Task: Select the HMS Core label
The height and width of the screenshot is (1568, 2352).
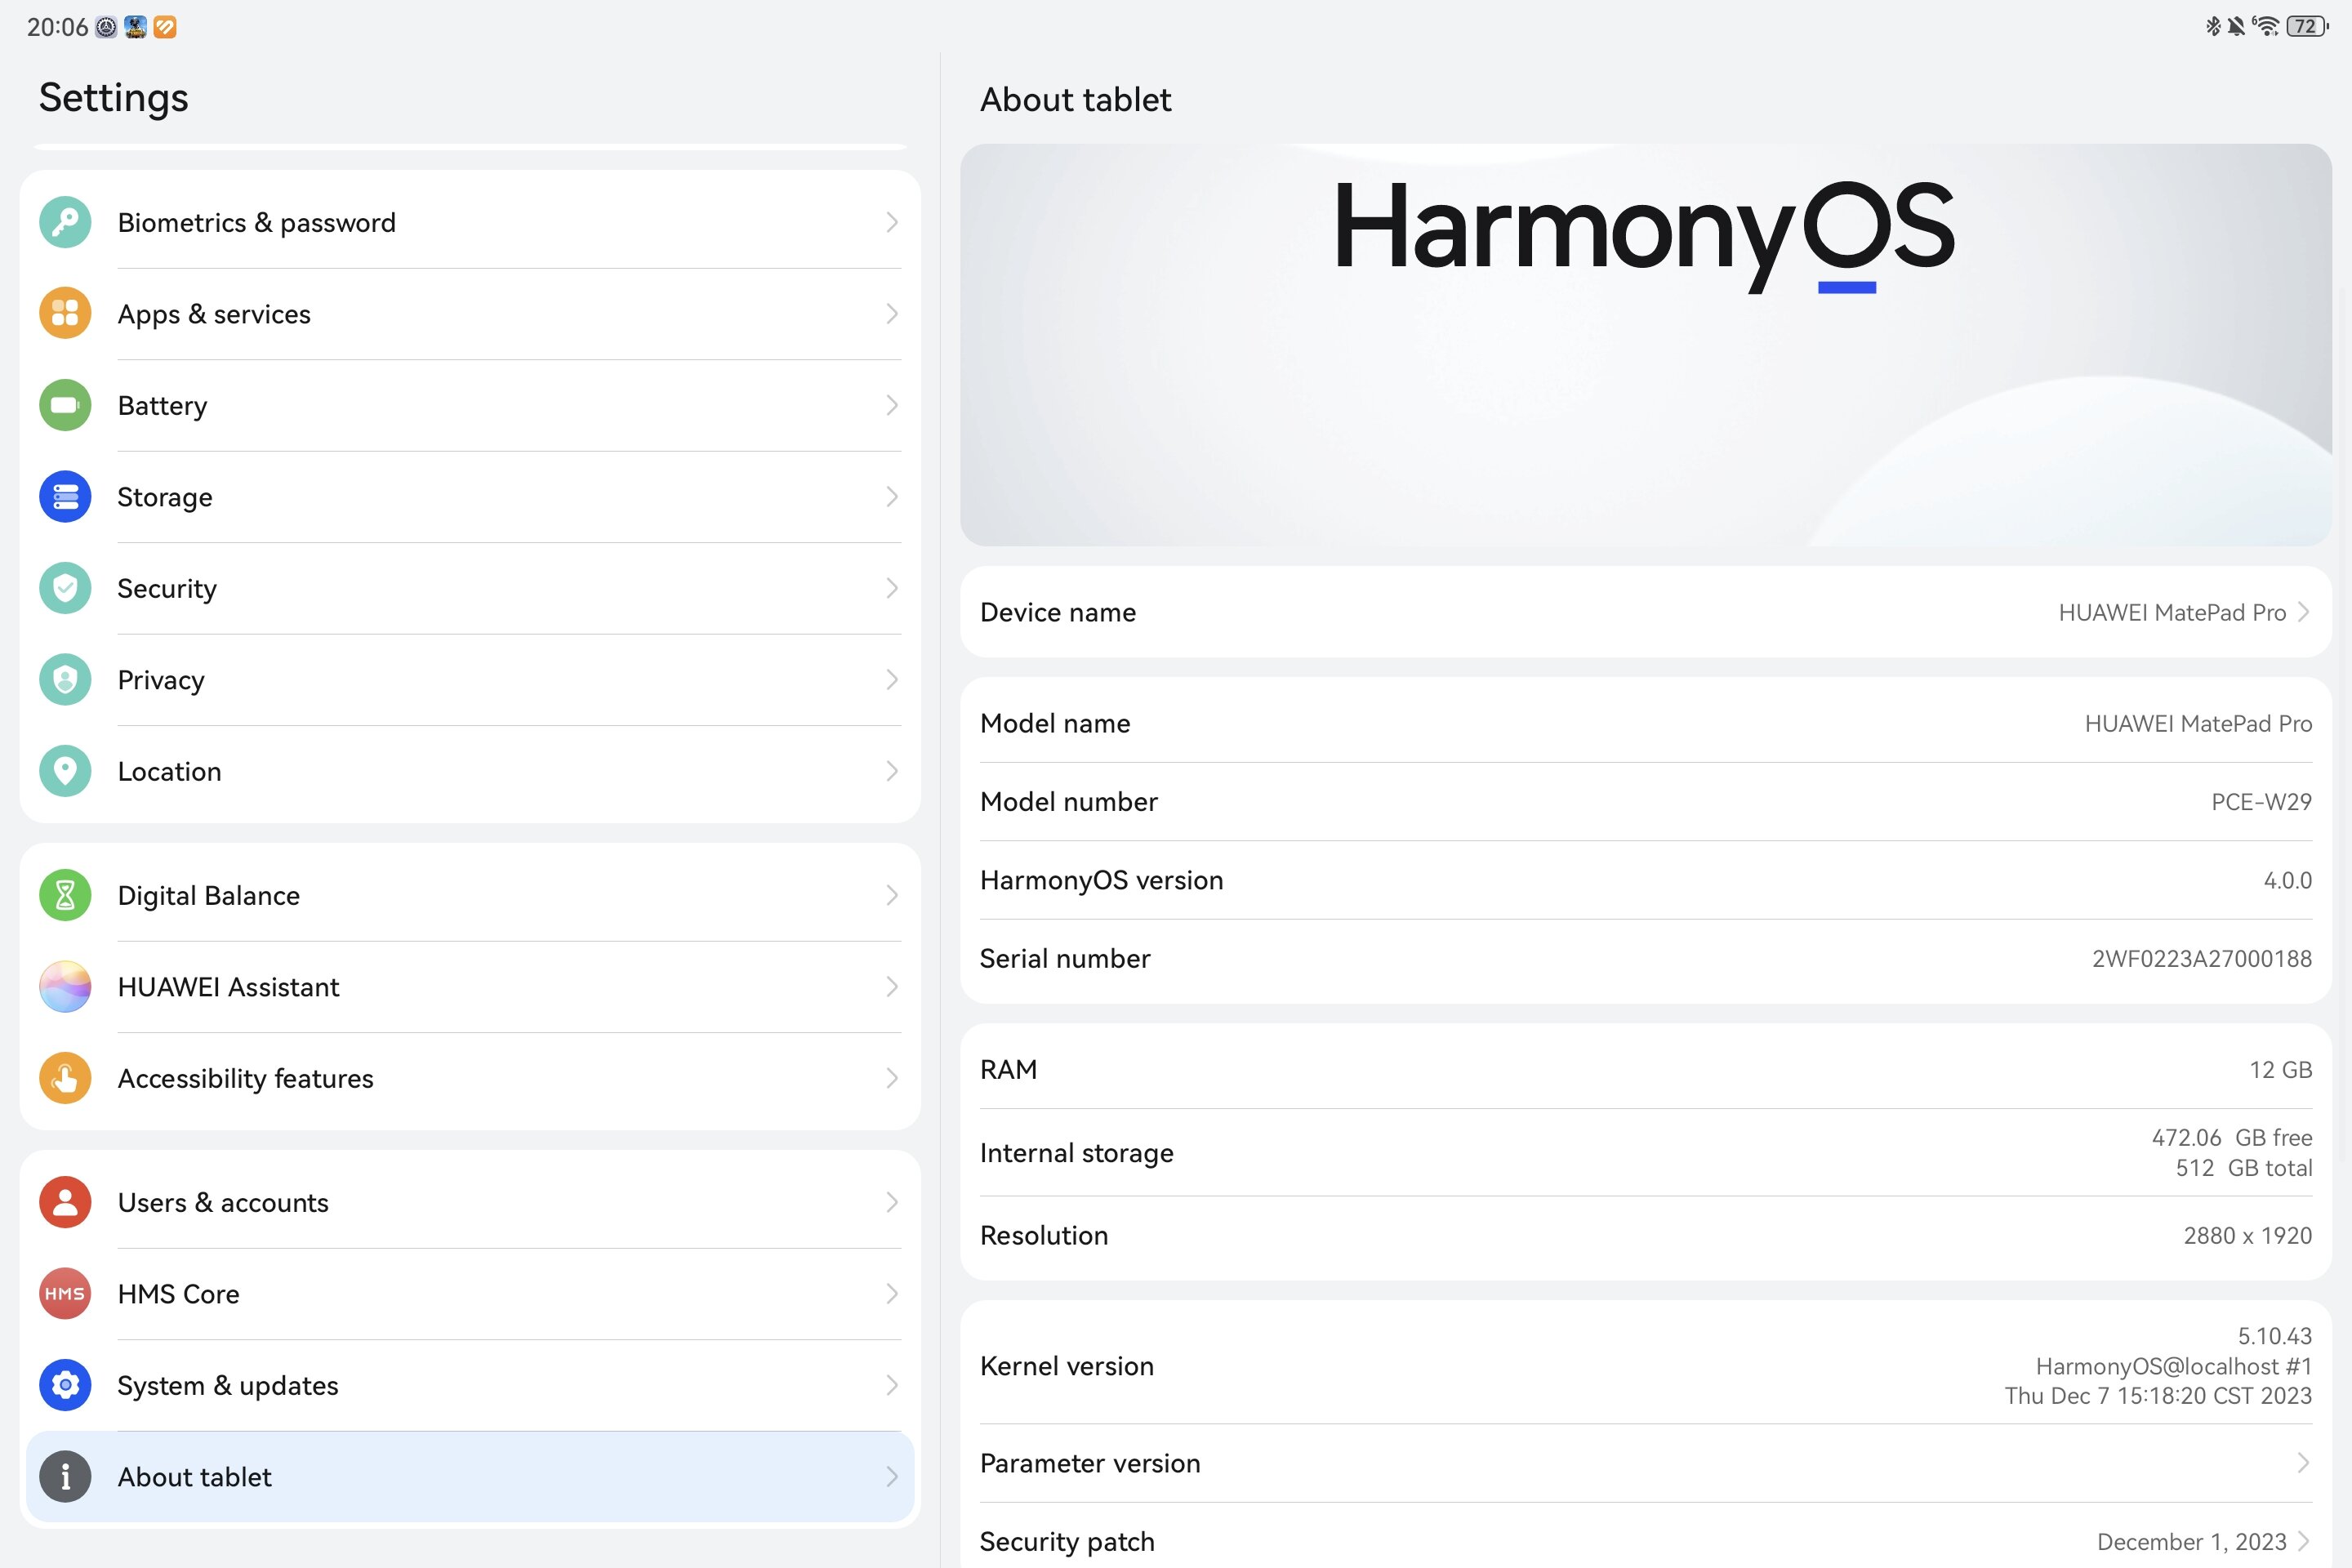Action: click(x=178, y=1294)
